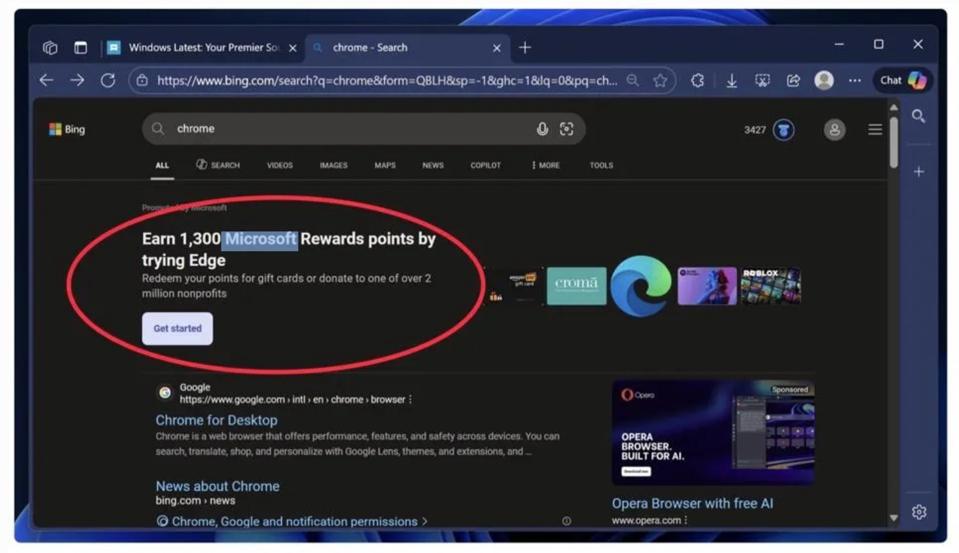Open the Settings and more ellipsis menu

coord(855,80)
